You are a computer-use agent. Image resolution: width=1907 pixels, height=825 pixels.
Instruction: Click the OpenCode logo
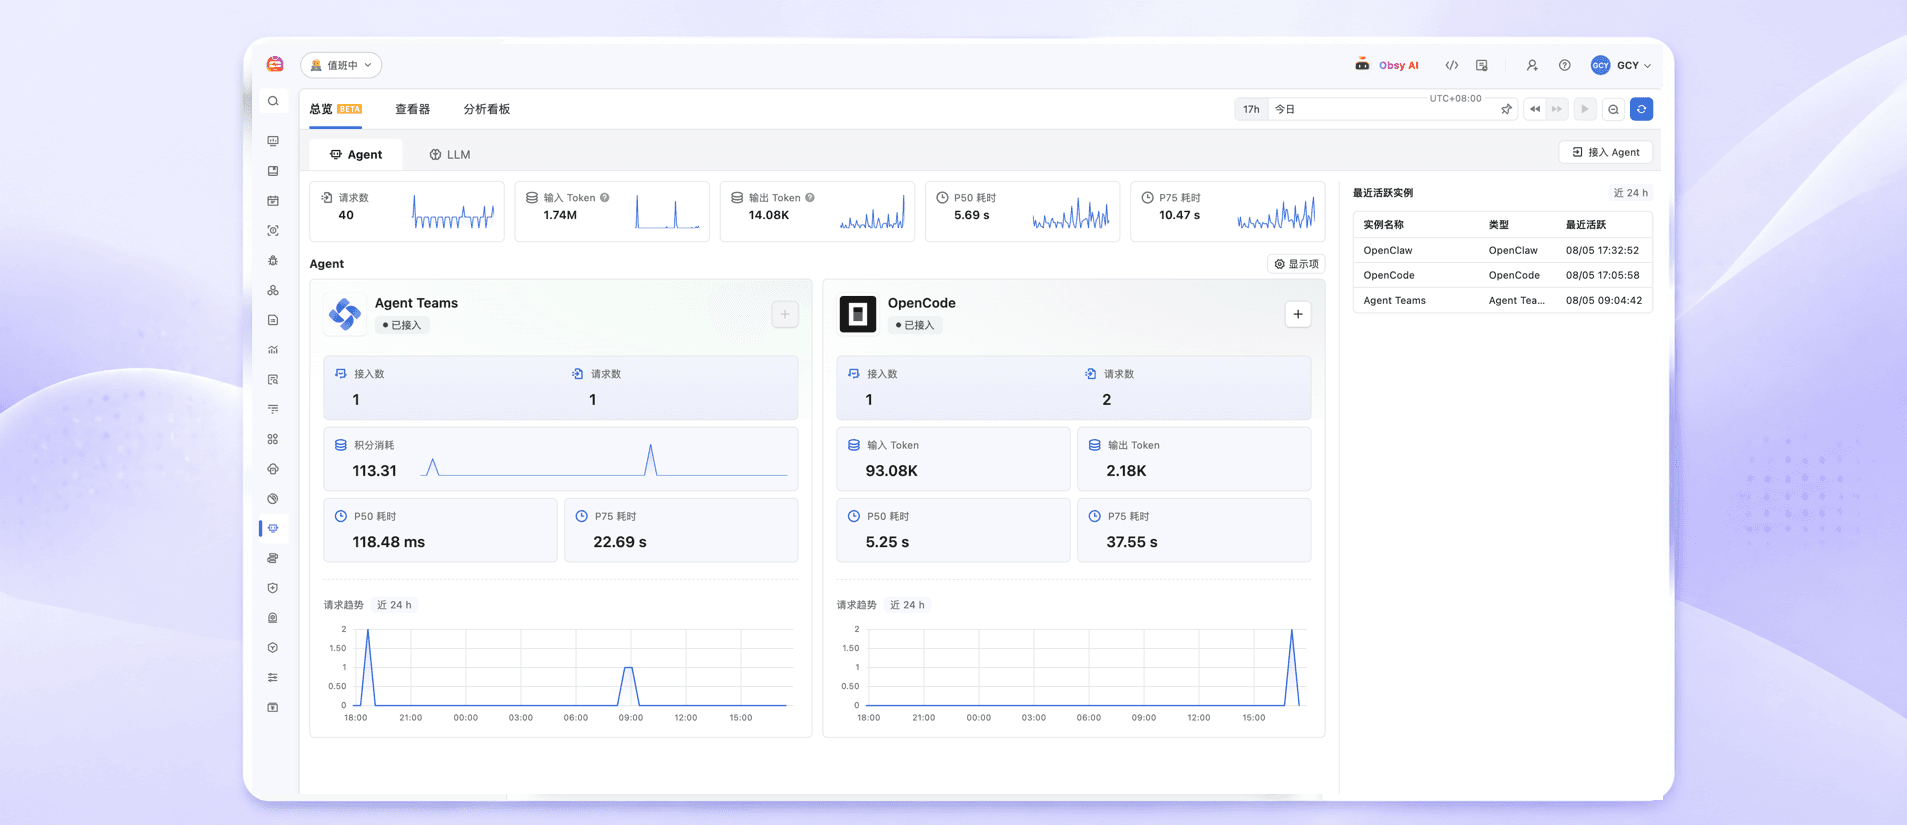pyautogui.click(x=858, y=314)
